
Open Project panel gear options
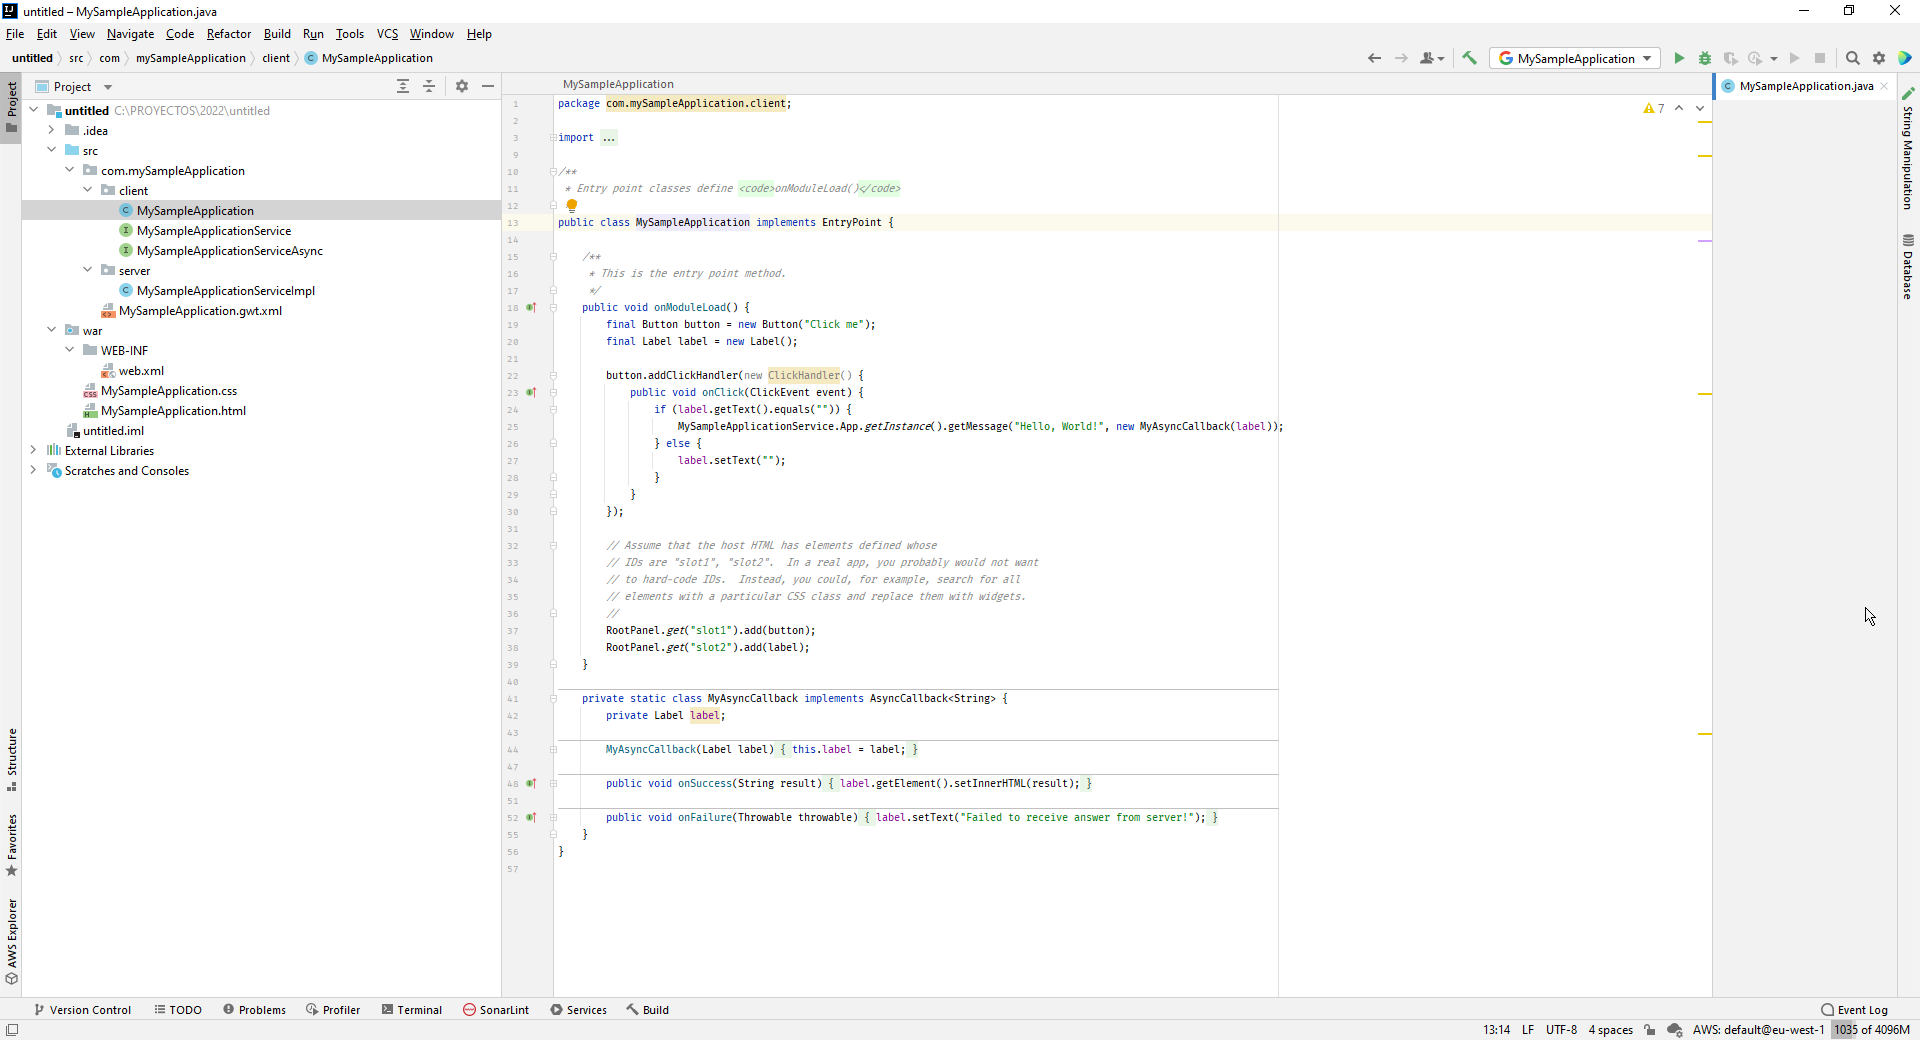pos(462,87)
